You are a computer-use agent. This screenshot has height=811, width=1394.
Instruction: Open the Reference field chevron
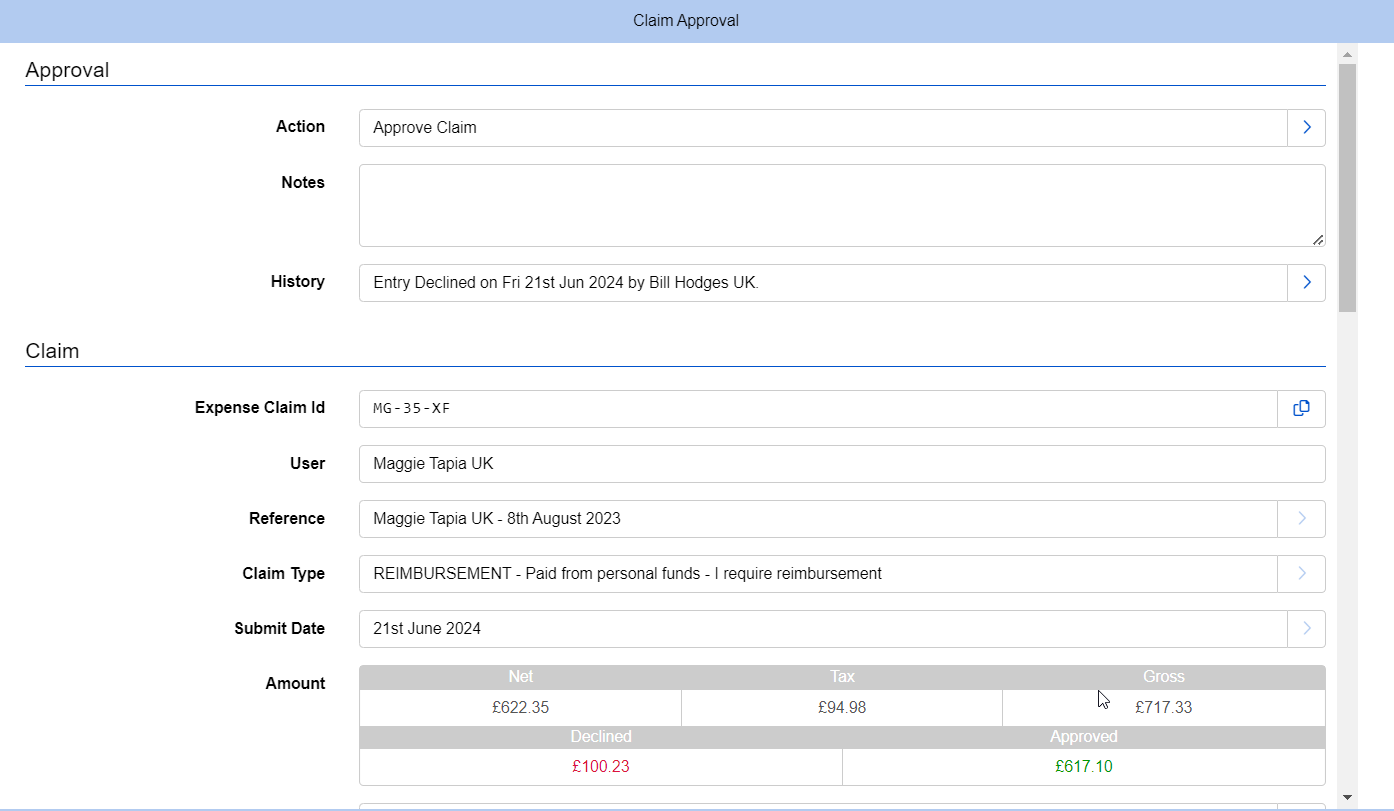[x=1301, y=518]
